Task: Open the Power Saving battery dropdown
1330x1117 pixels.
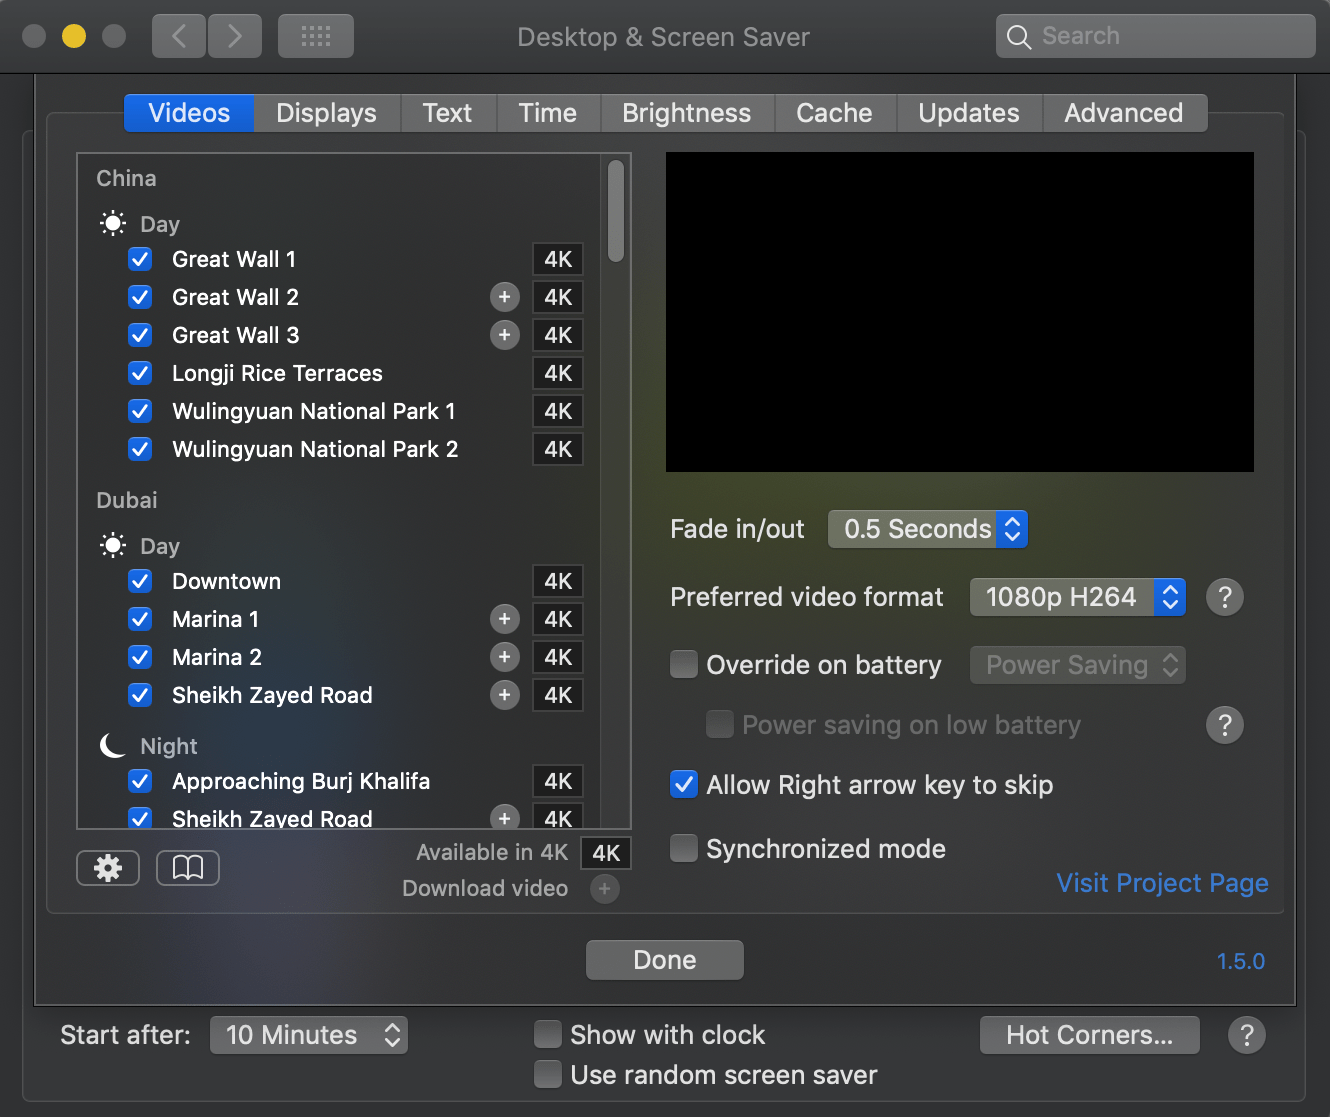Action: 1078,665
